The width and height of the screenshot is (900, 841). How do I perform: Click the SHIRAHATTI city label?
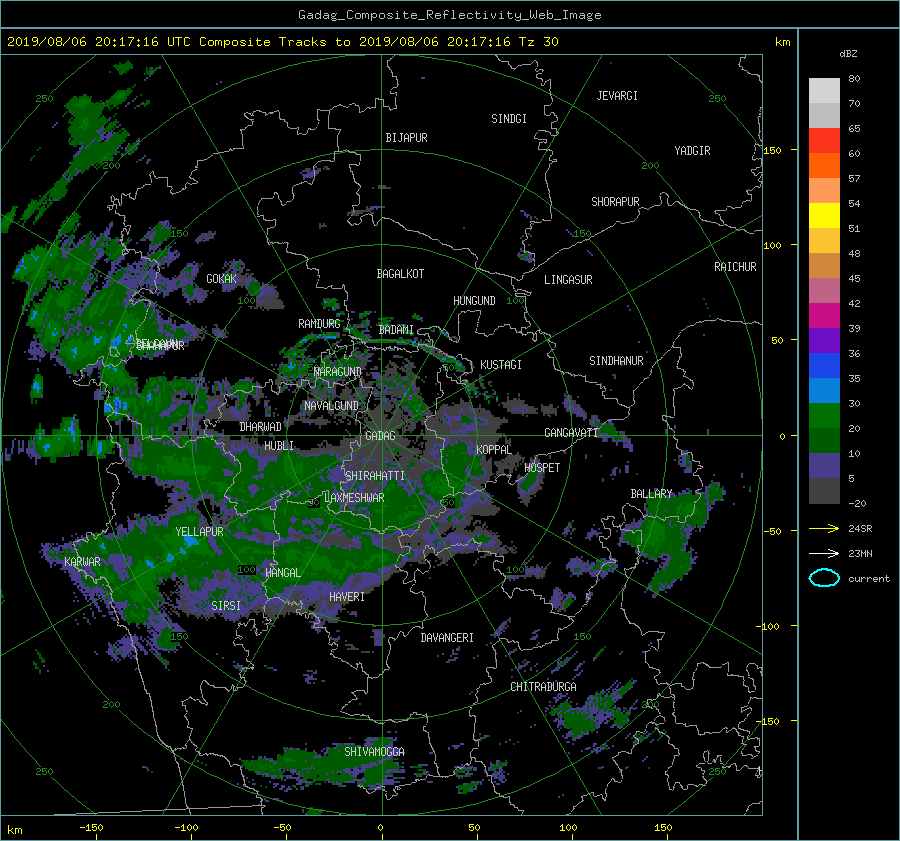375,476
